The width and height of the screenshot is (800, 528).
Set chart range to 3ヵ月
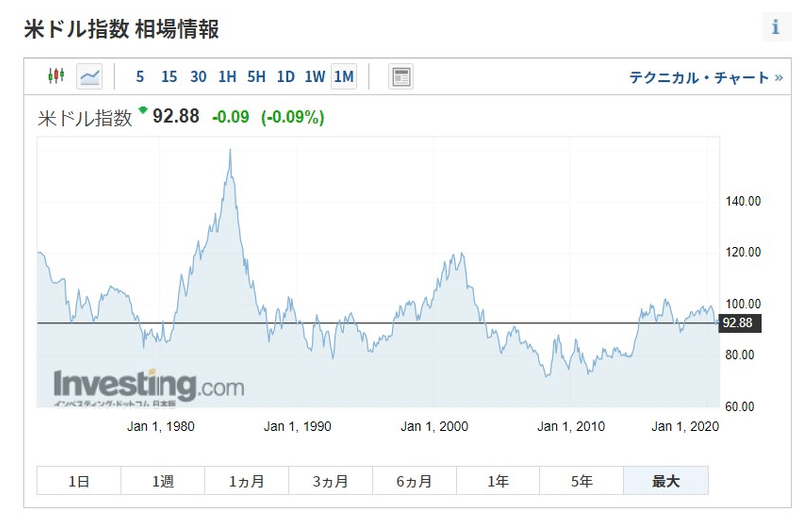(331, 481)
